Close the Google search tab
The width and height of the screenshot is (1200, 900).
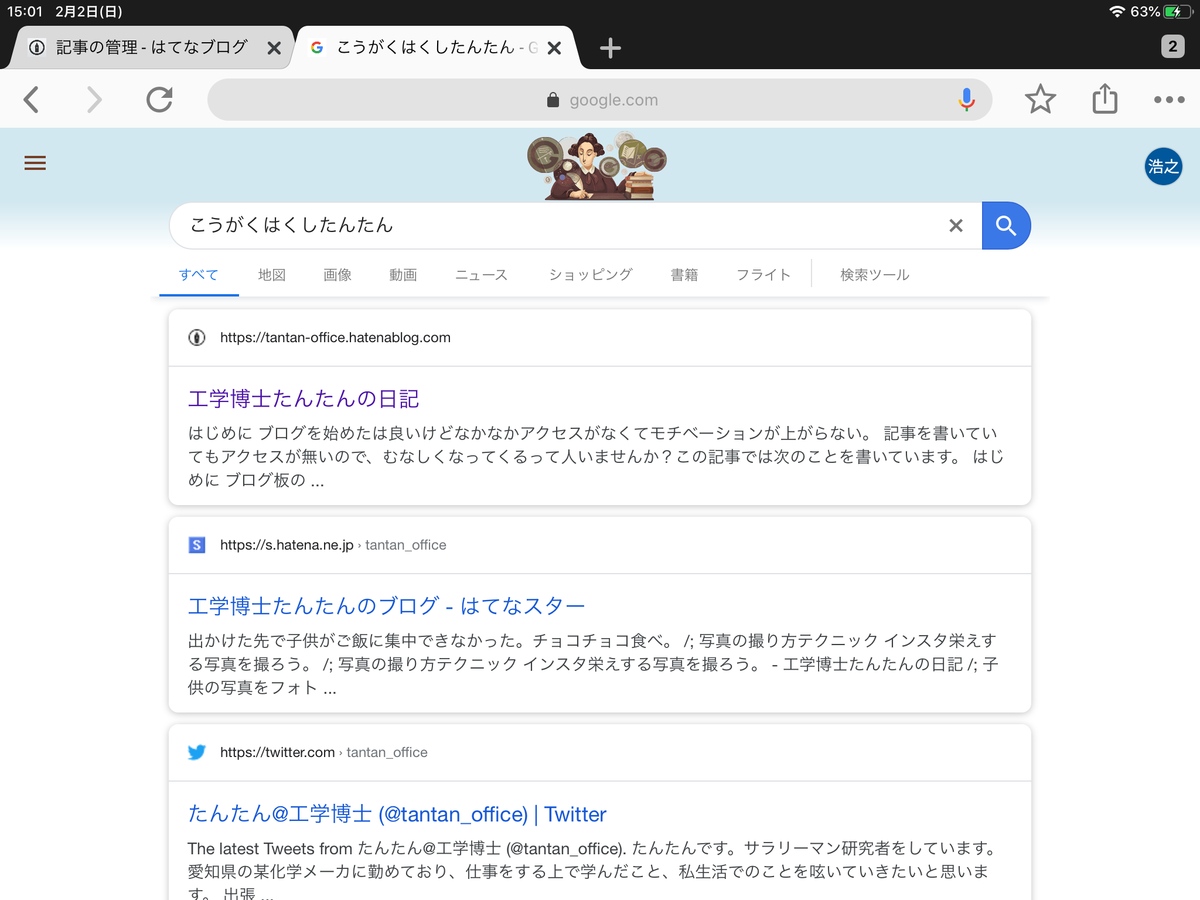coord(555,48)
